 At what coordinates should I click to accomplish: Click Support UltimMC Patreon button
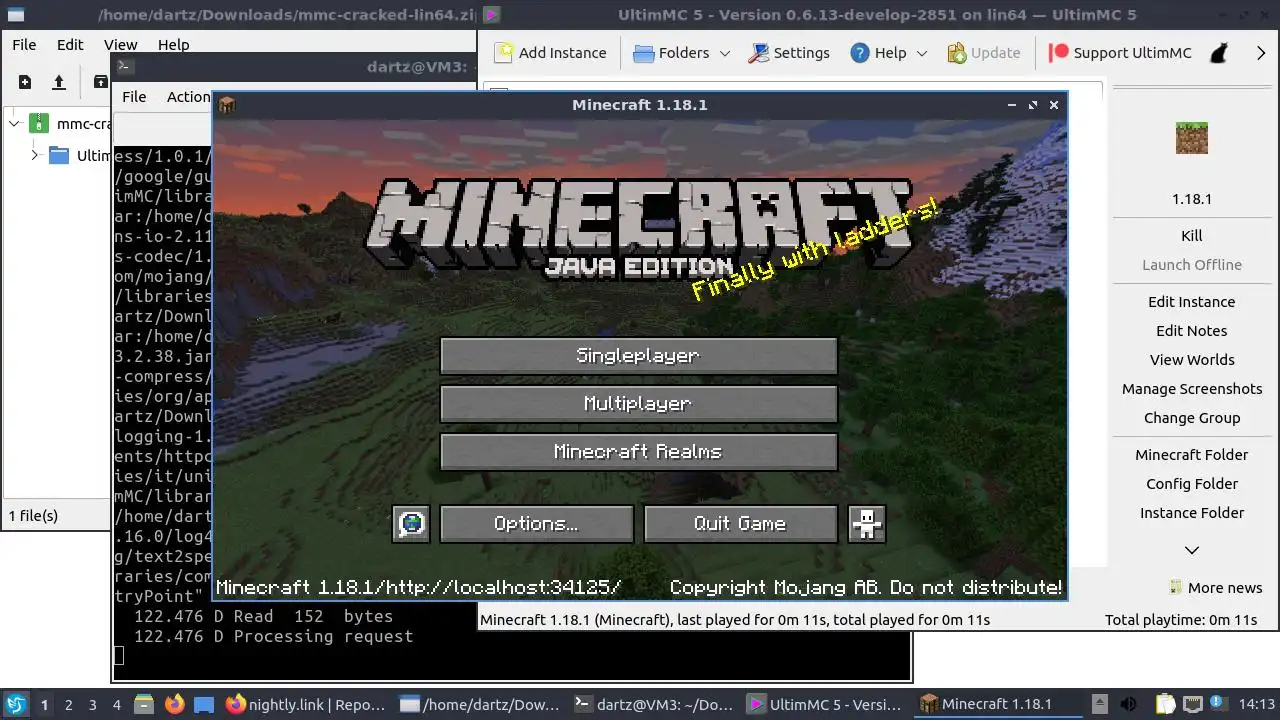point(1120,53)
